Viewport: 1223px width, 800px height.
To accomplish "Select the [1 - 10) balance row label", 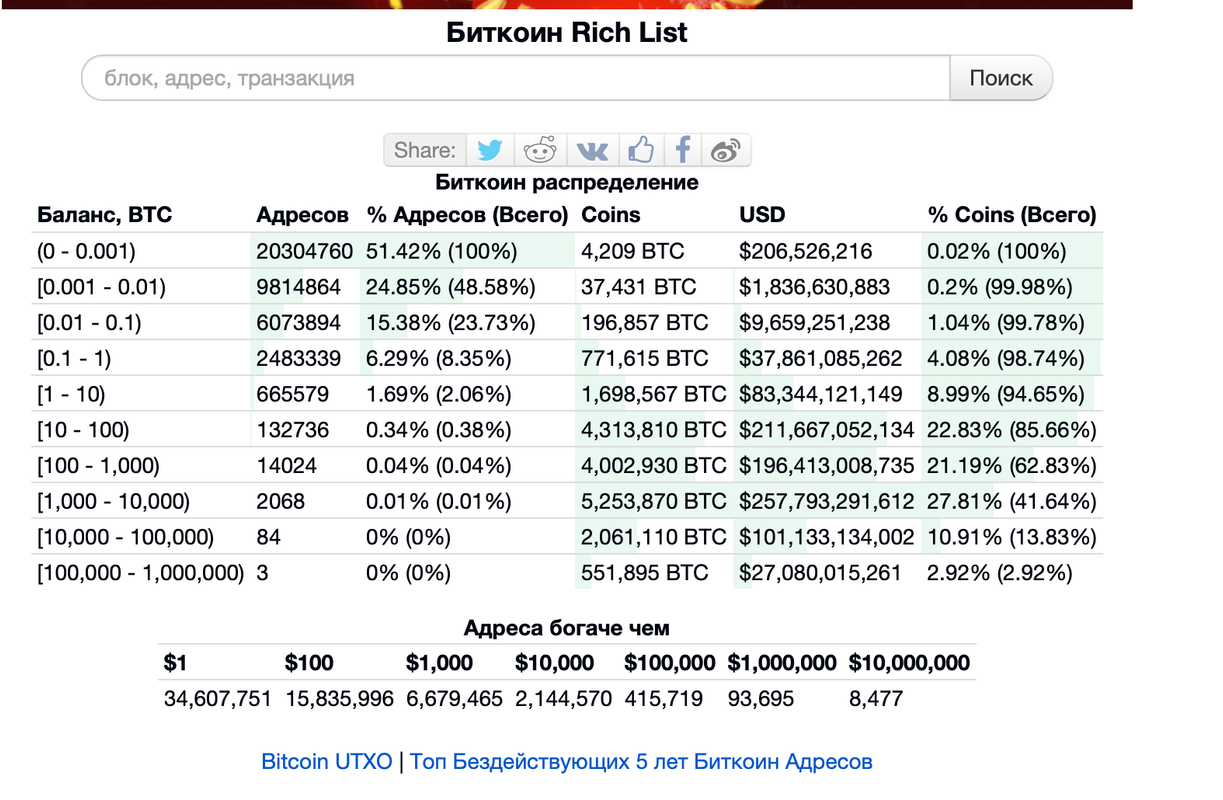I will [71, 394].
